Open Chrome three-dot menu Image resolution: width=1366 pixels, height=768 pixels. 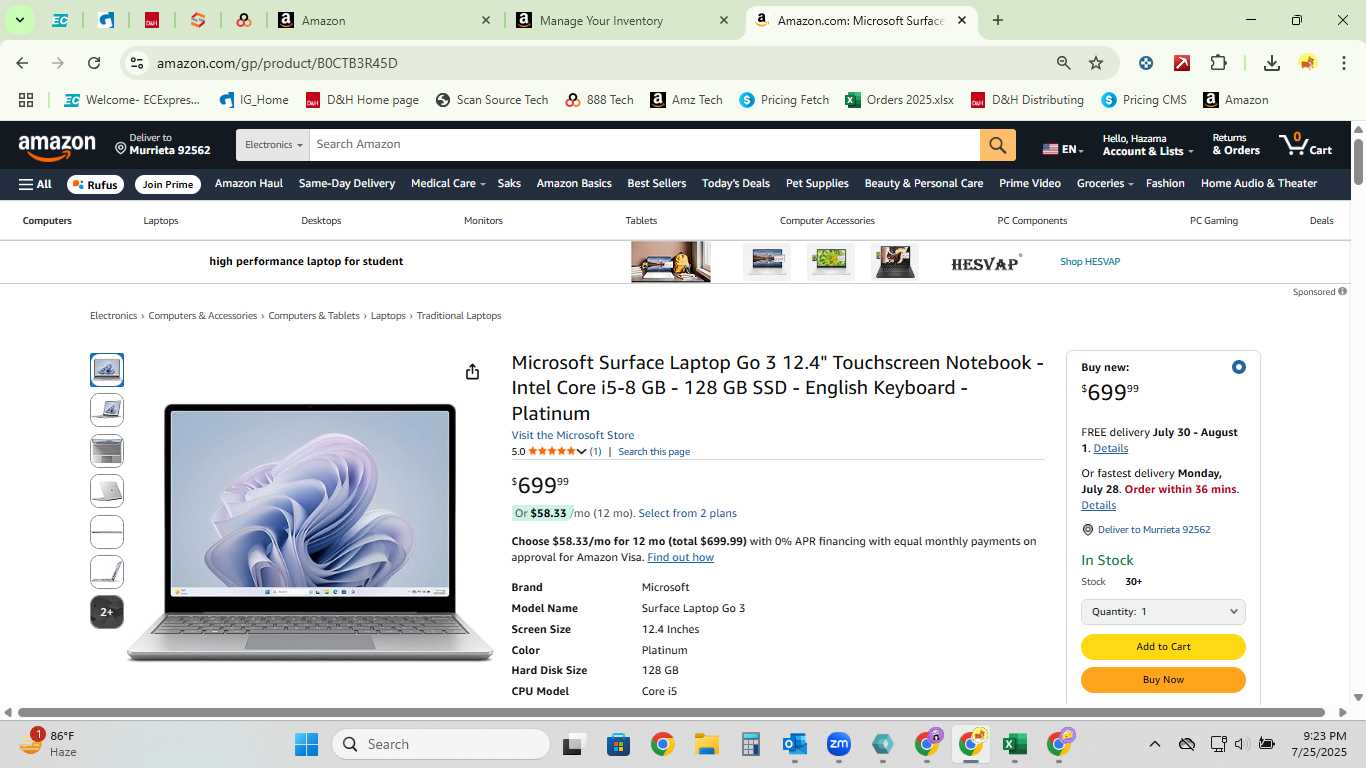point(1344,63)
